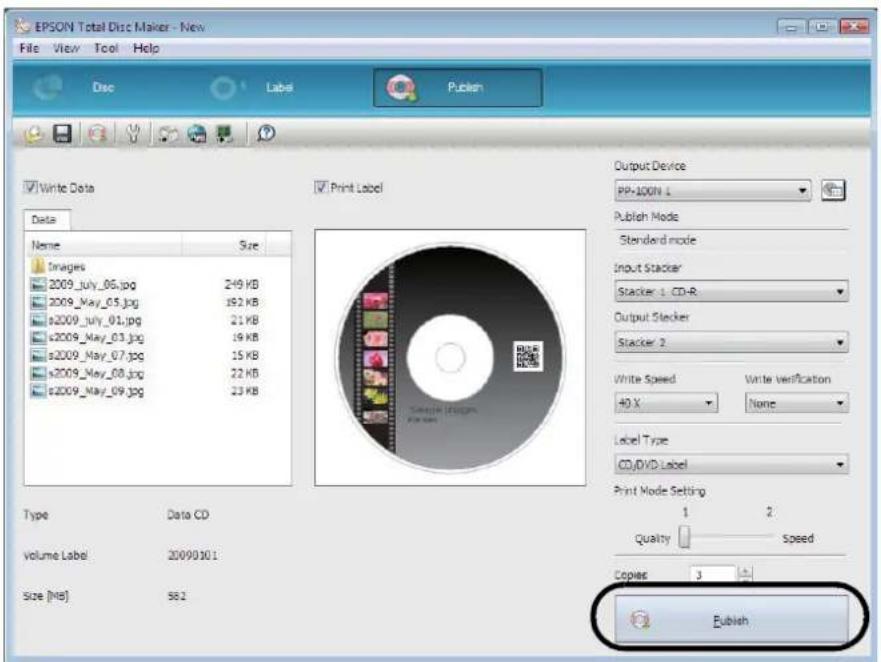Click the globe image toolbar icon

[197, 134]
